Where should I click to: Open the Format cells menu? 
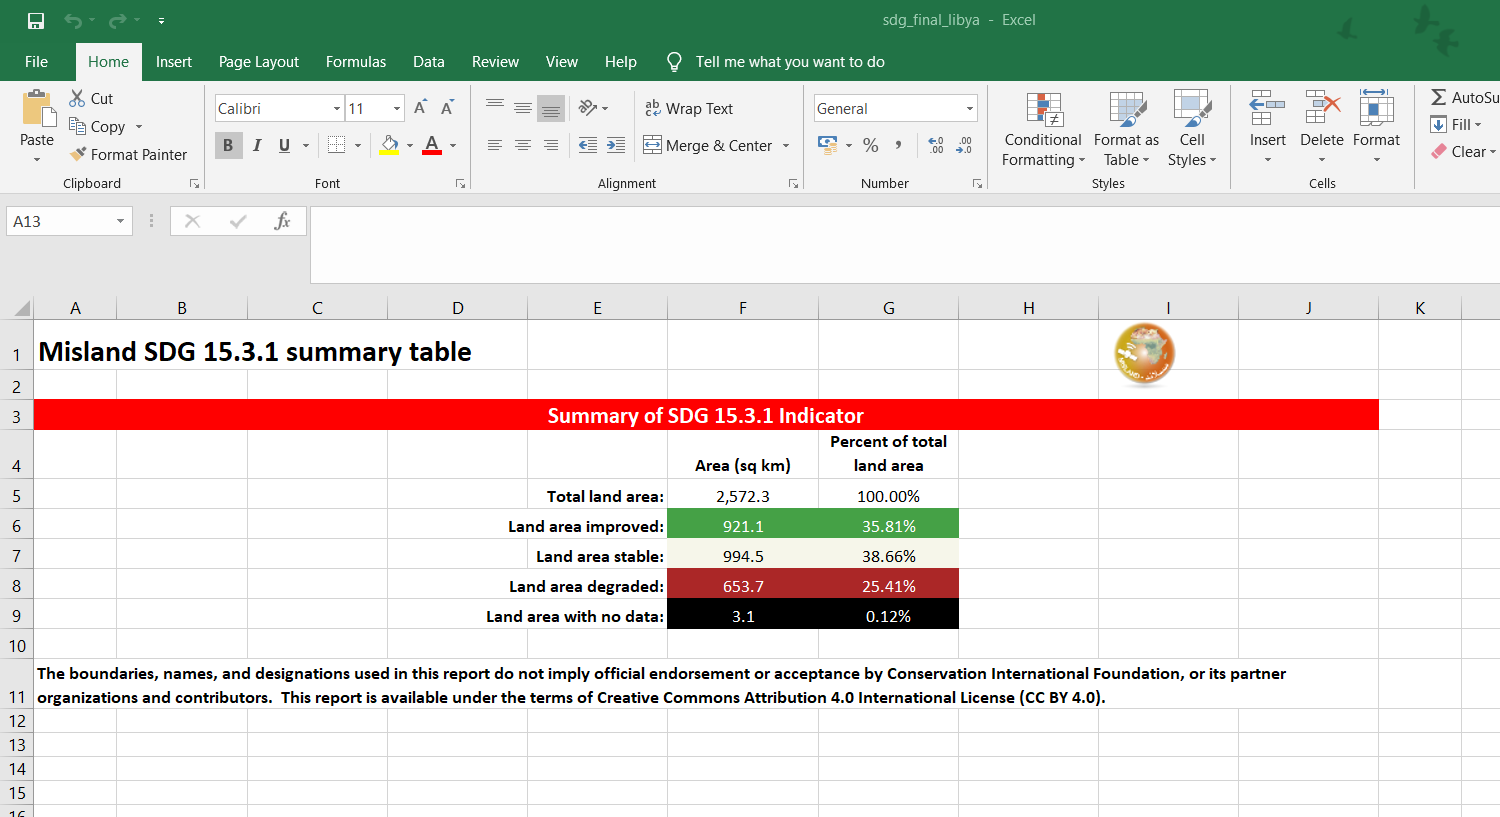tap(1376, 127)
